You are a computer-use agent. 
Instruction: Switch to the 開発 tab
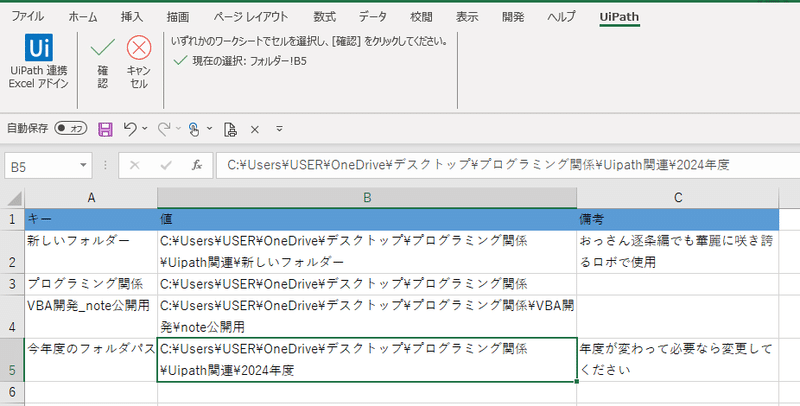click(513, 16)
